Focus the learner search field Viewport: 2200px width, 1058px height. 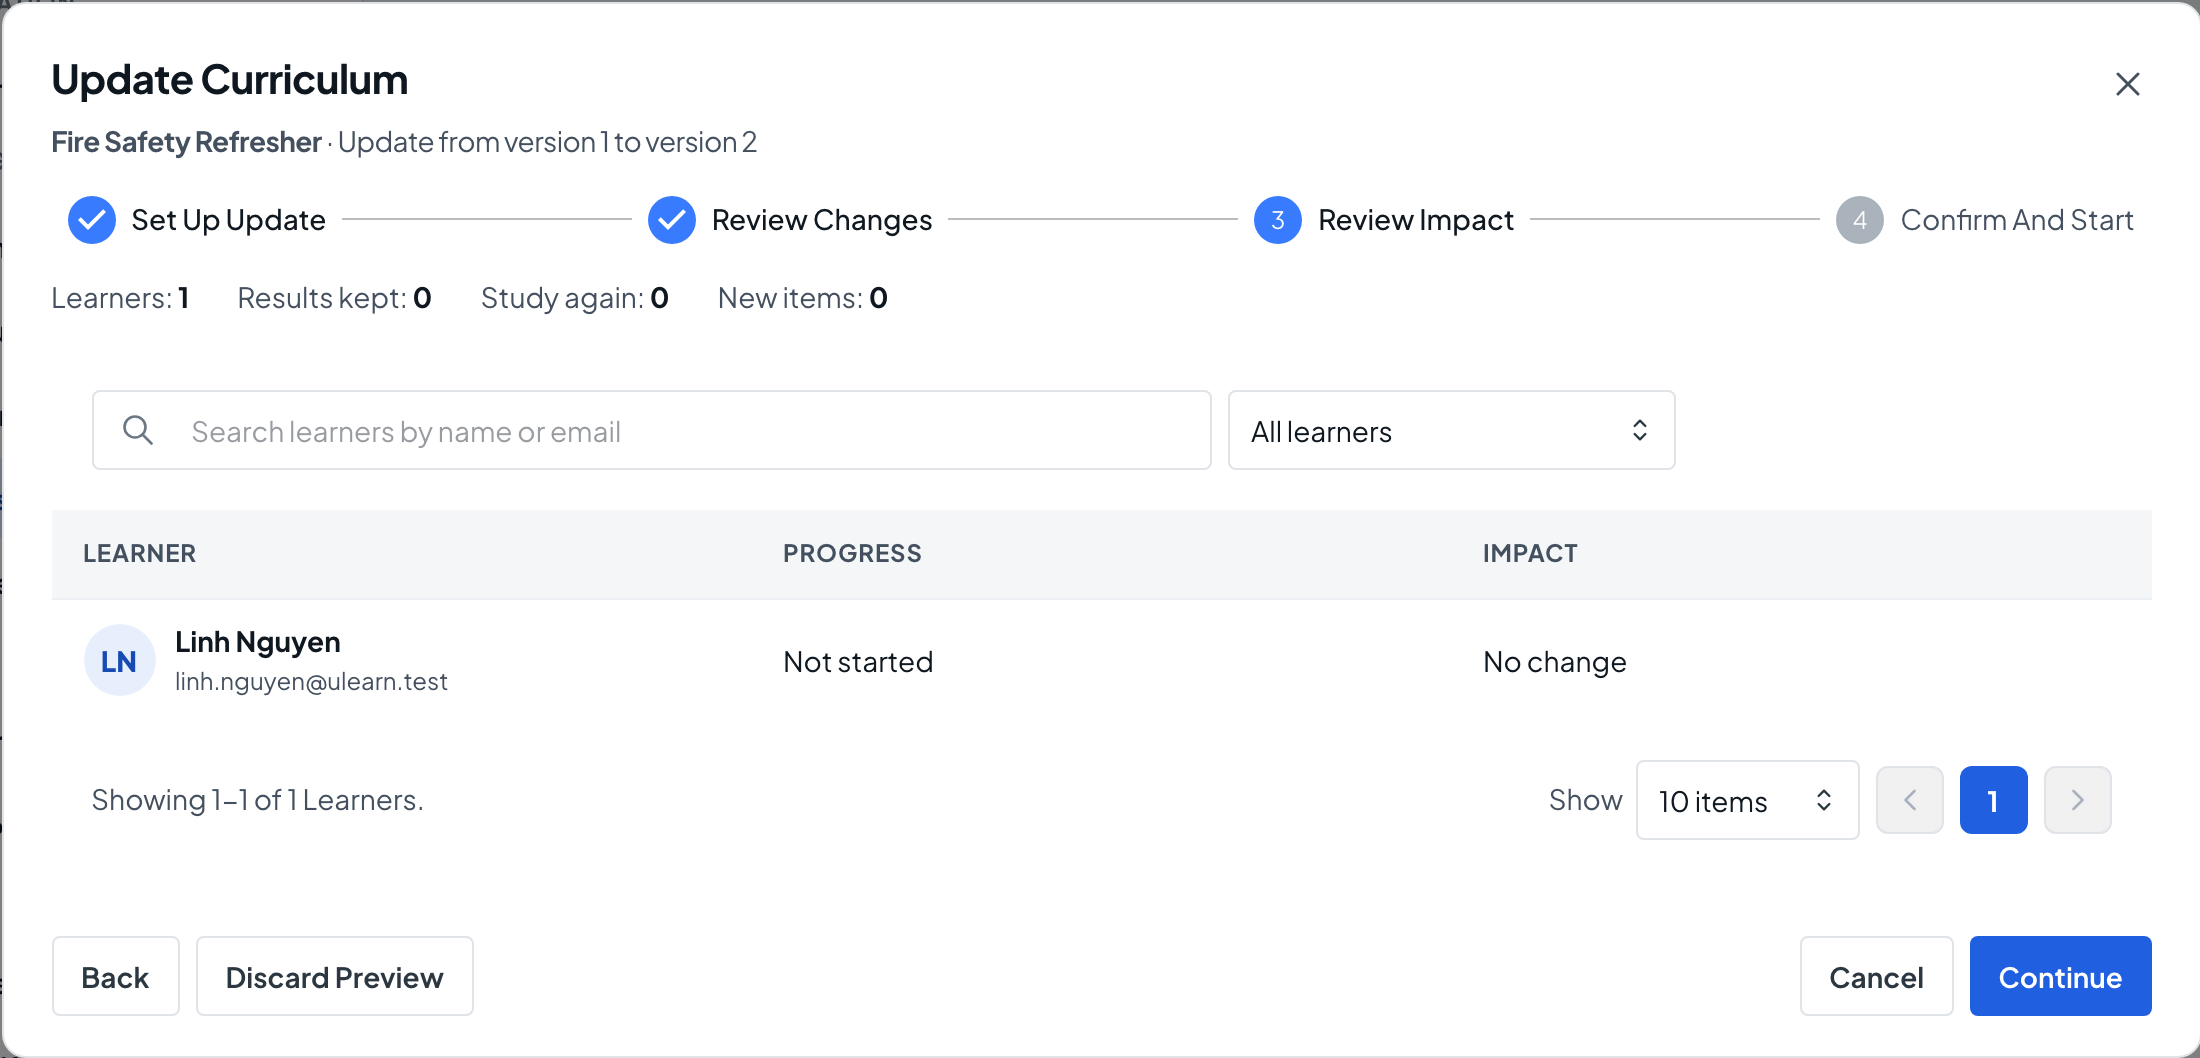coord(652,430)
